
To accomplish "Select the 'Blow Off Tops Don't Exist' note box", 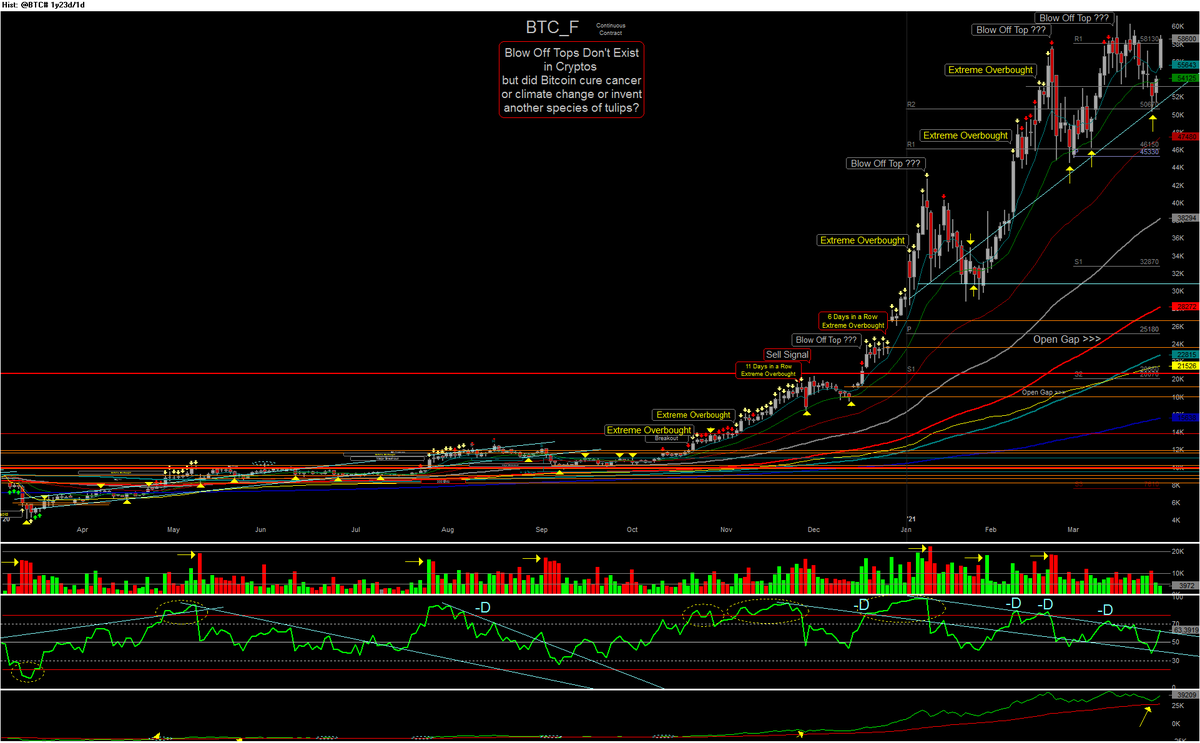I will [571, 80].
